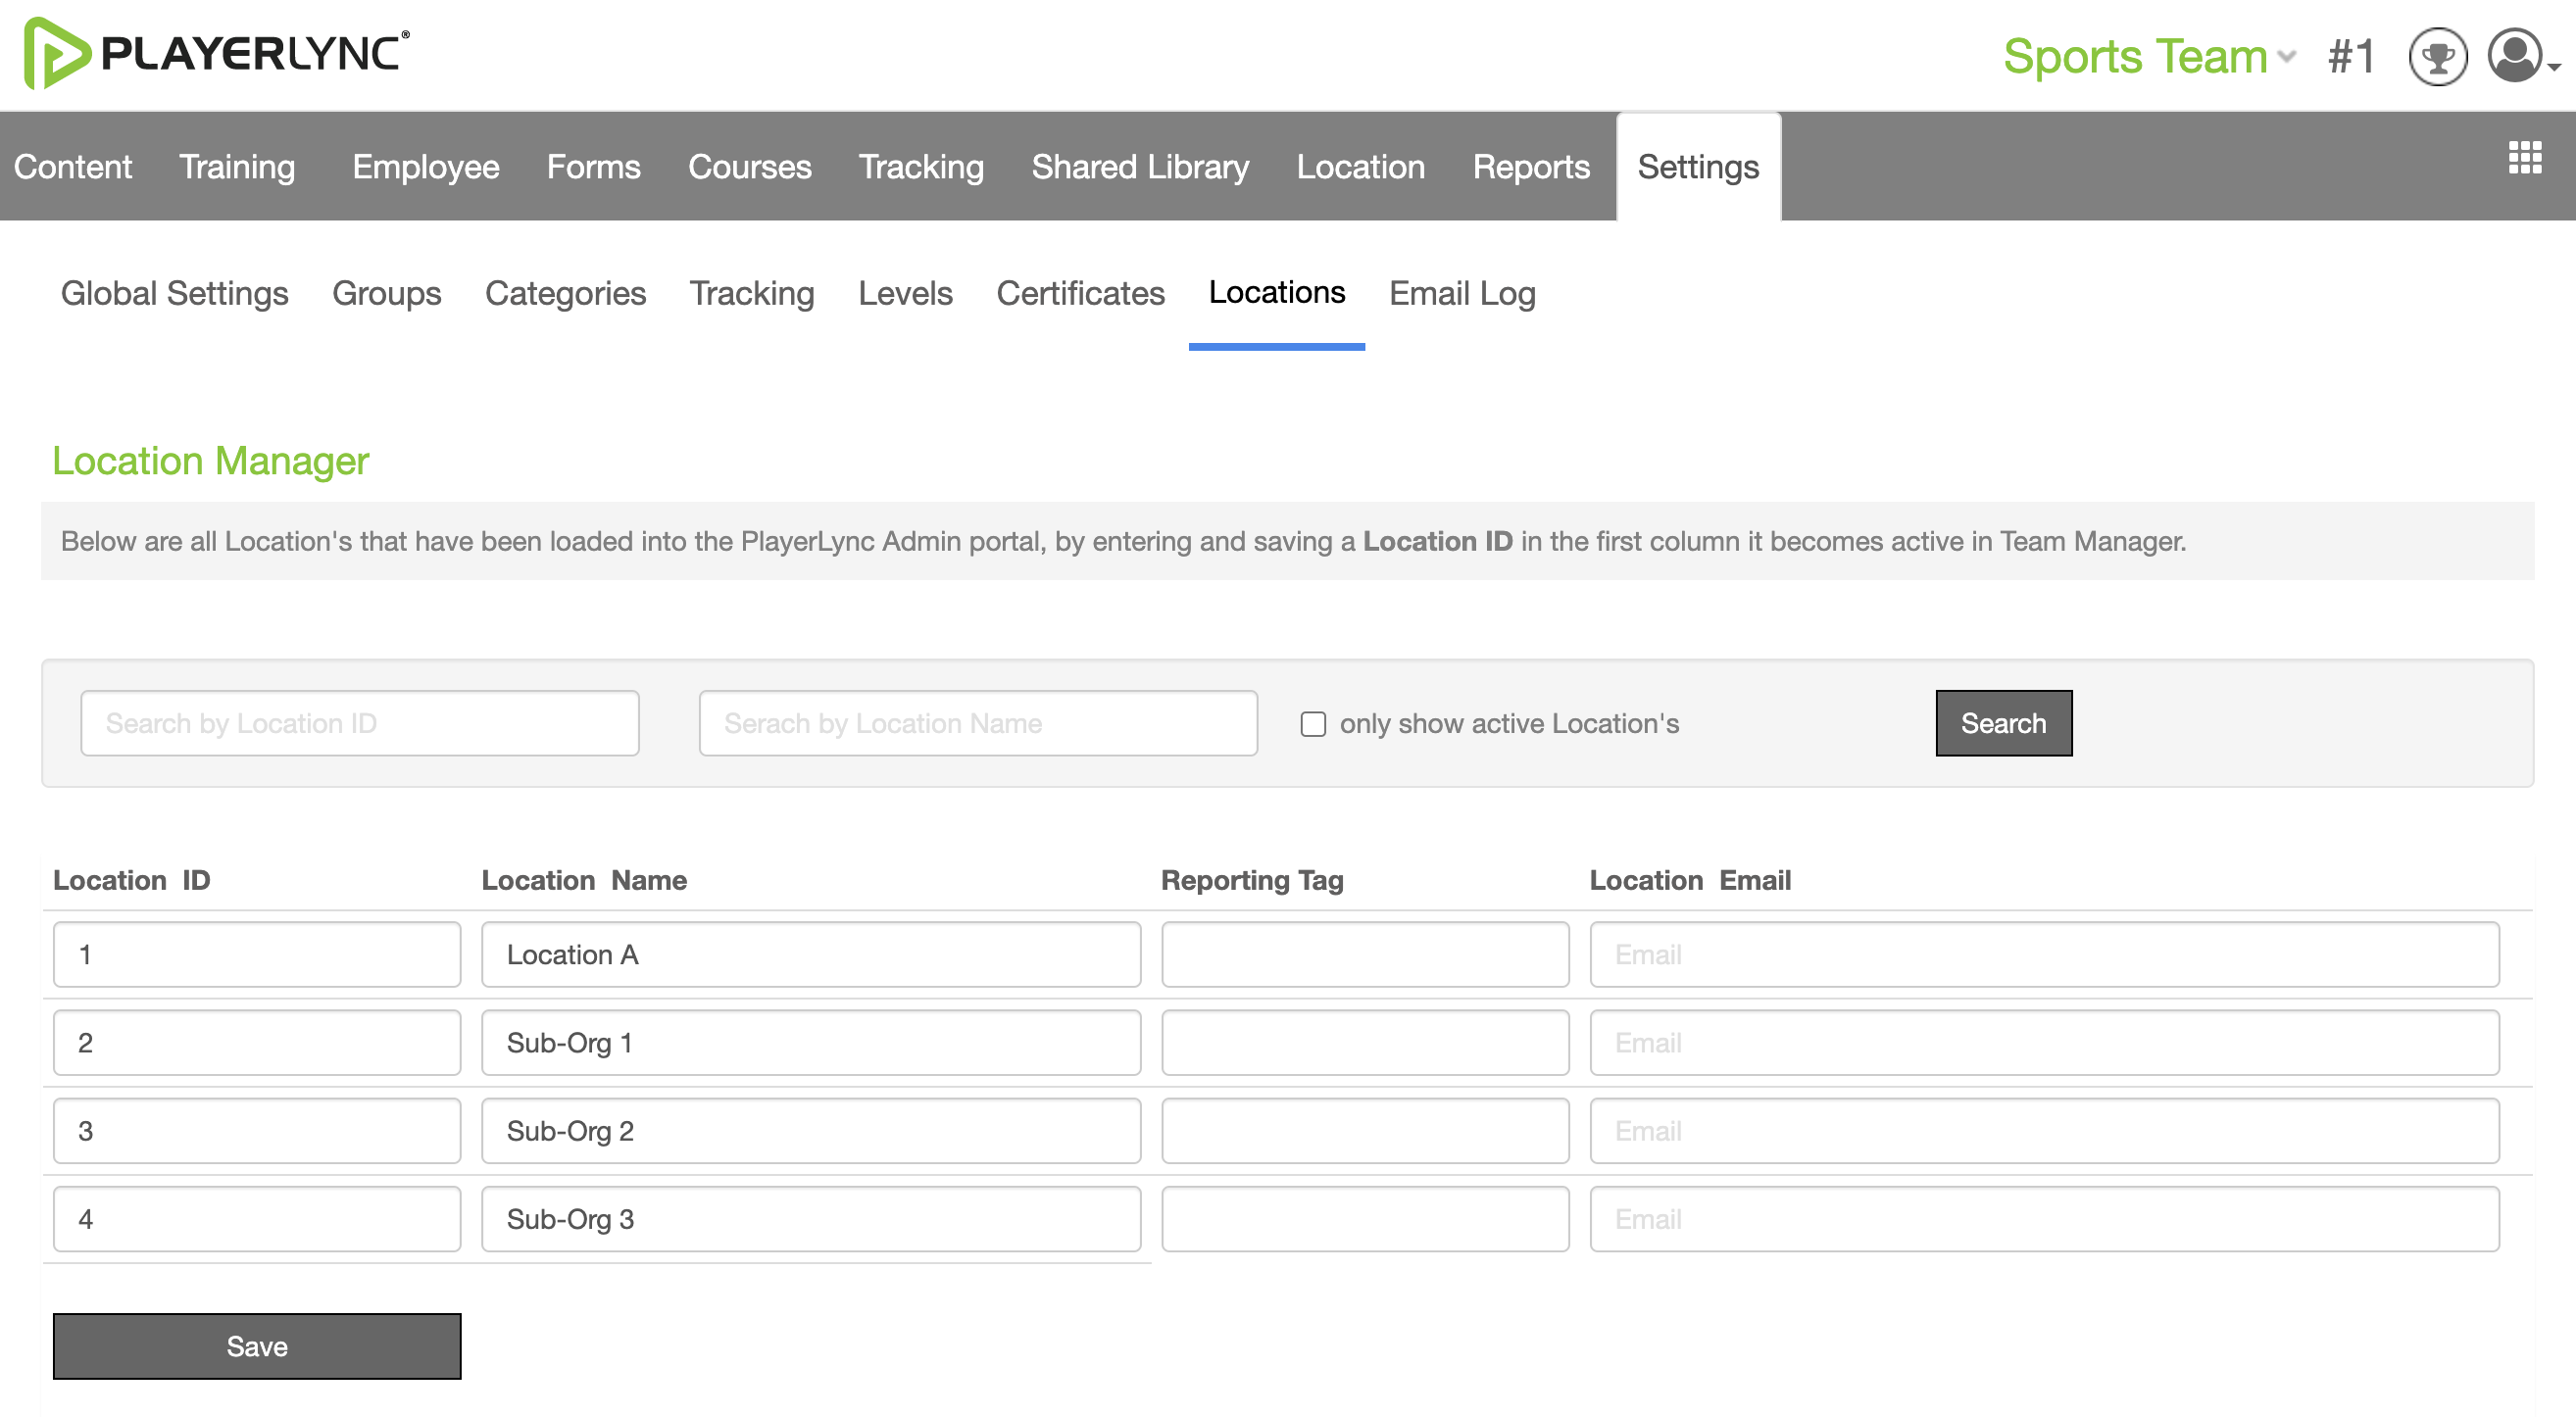
Task: Click the Email field for Sub-Org 2
Action: 2044,1131
